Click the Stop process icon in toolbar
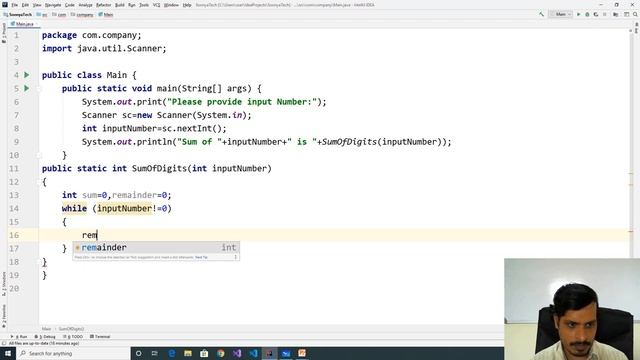The height and width of the screenshot is (360, 640). tap(605, 14)
